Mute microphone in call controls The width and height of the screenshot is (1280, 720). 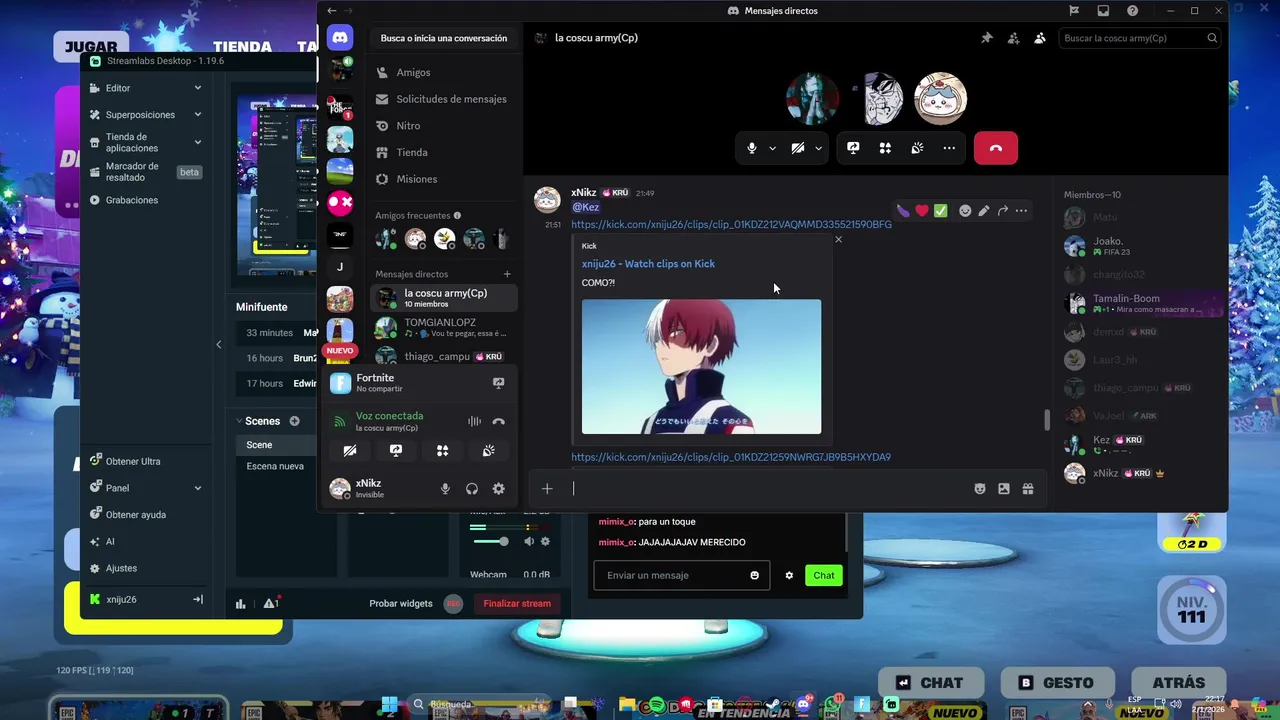[752, 148]
